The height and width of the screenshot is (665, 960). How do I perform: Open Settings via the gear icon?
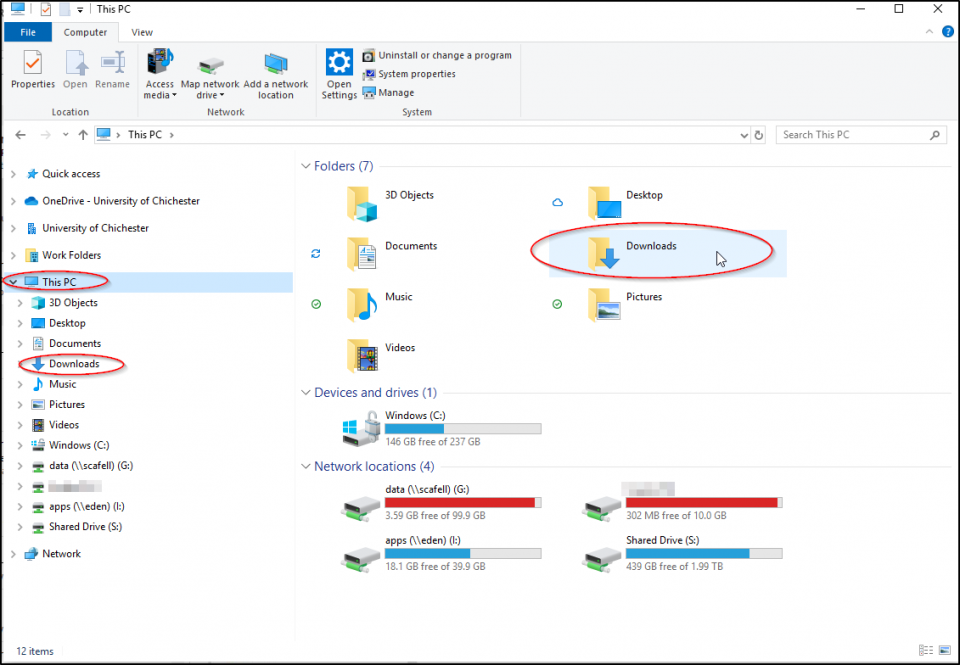click(339, 73)
